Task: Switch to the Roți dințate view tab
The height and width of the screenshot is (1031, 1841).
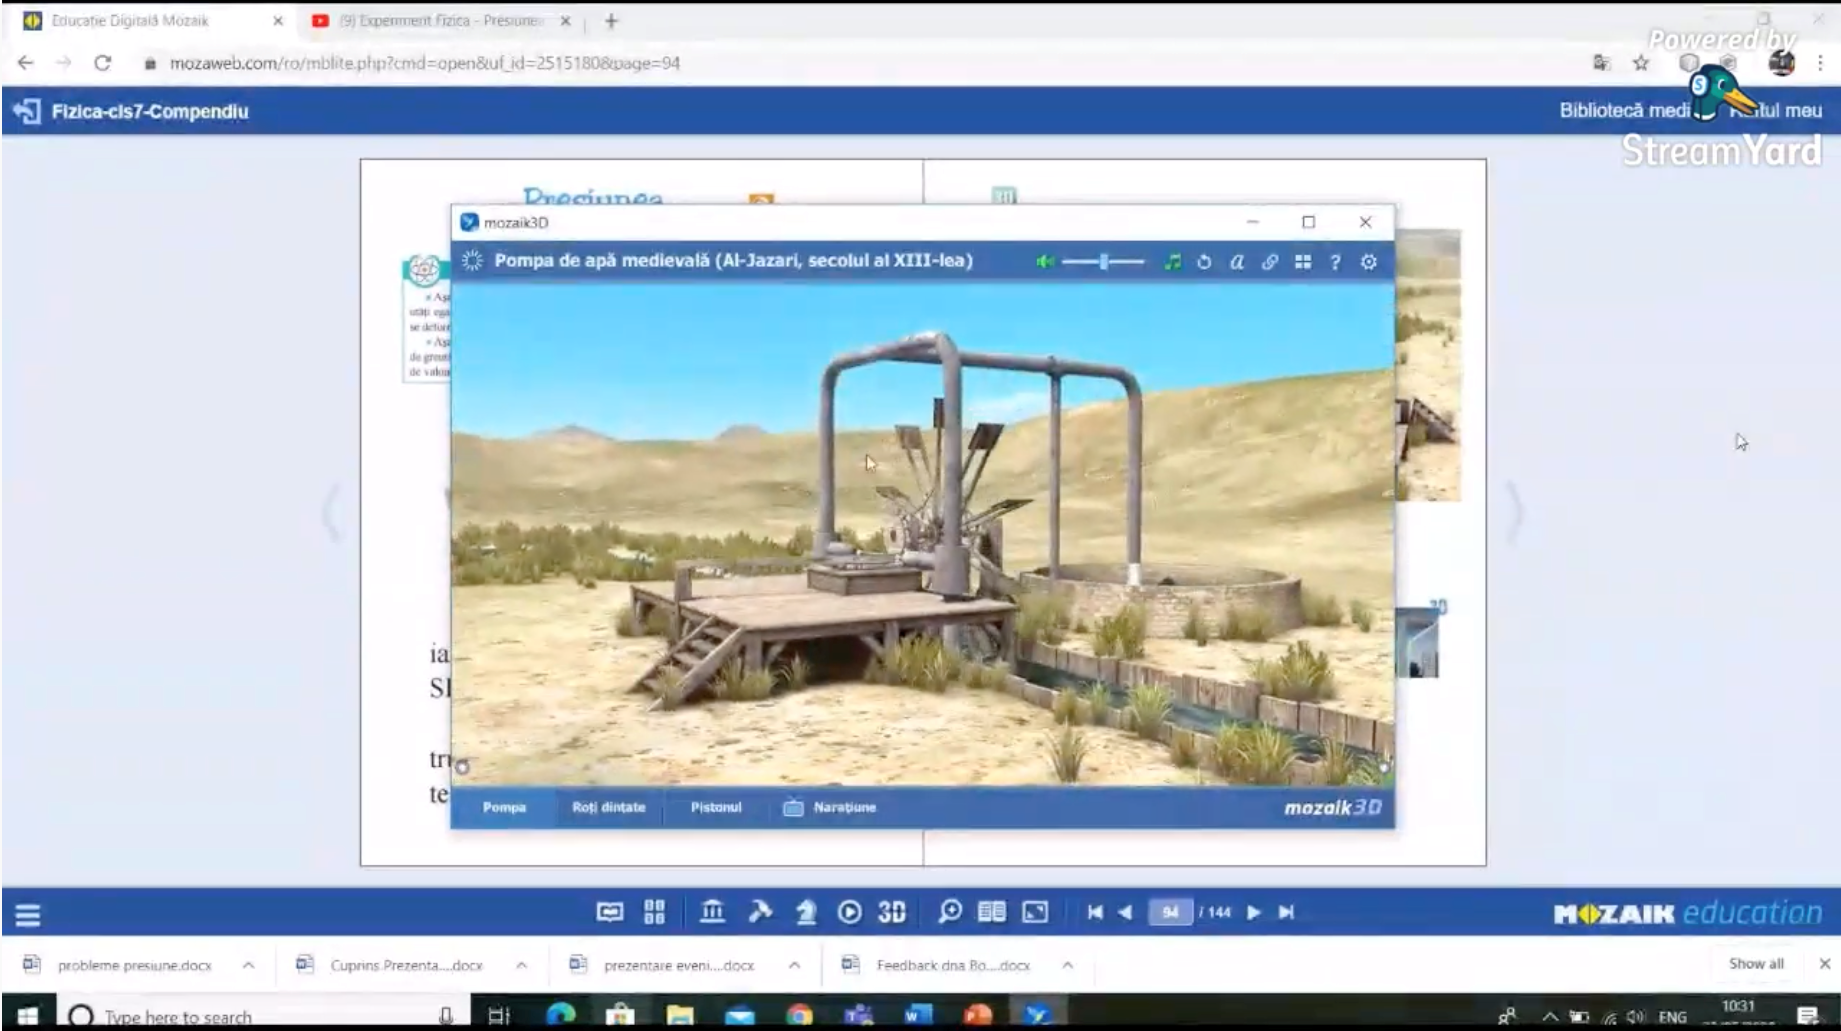Action: (x=608, y=807)
